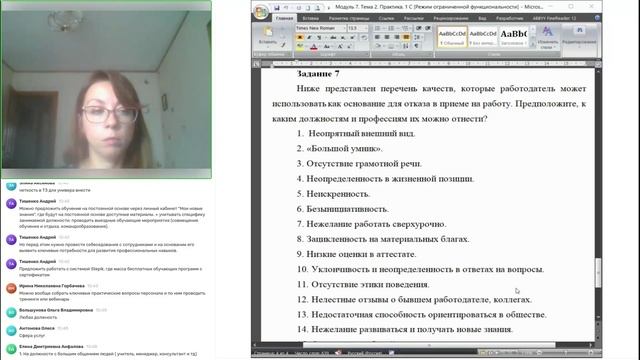Click the Grow Font icon
Screen dimensions: 640x360
pyautogui.click(x=340, y=46)
